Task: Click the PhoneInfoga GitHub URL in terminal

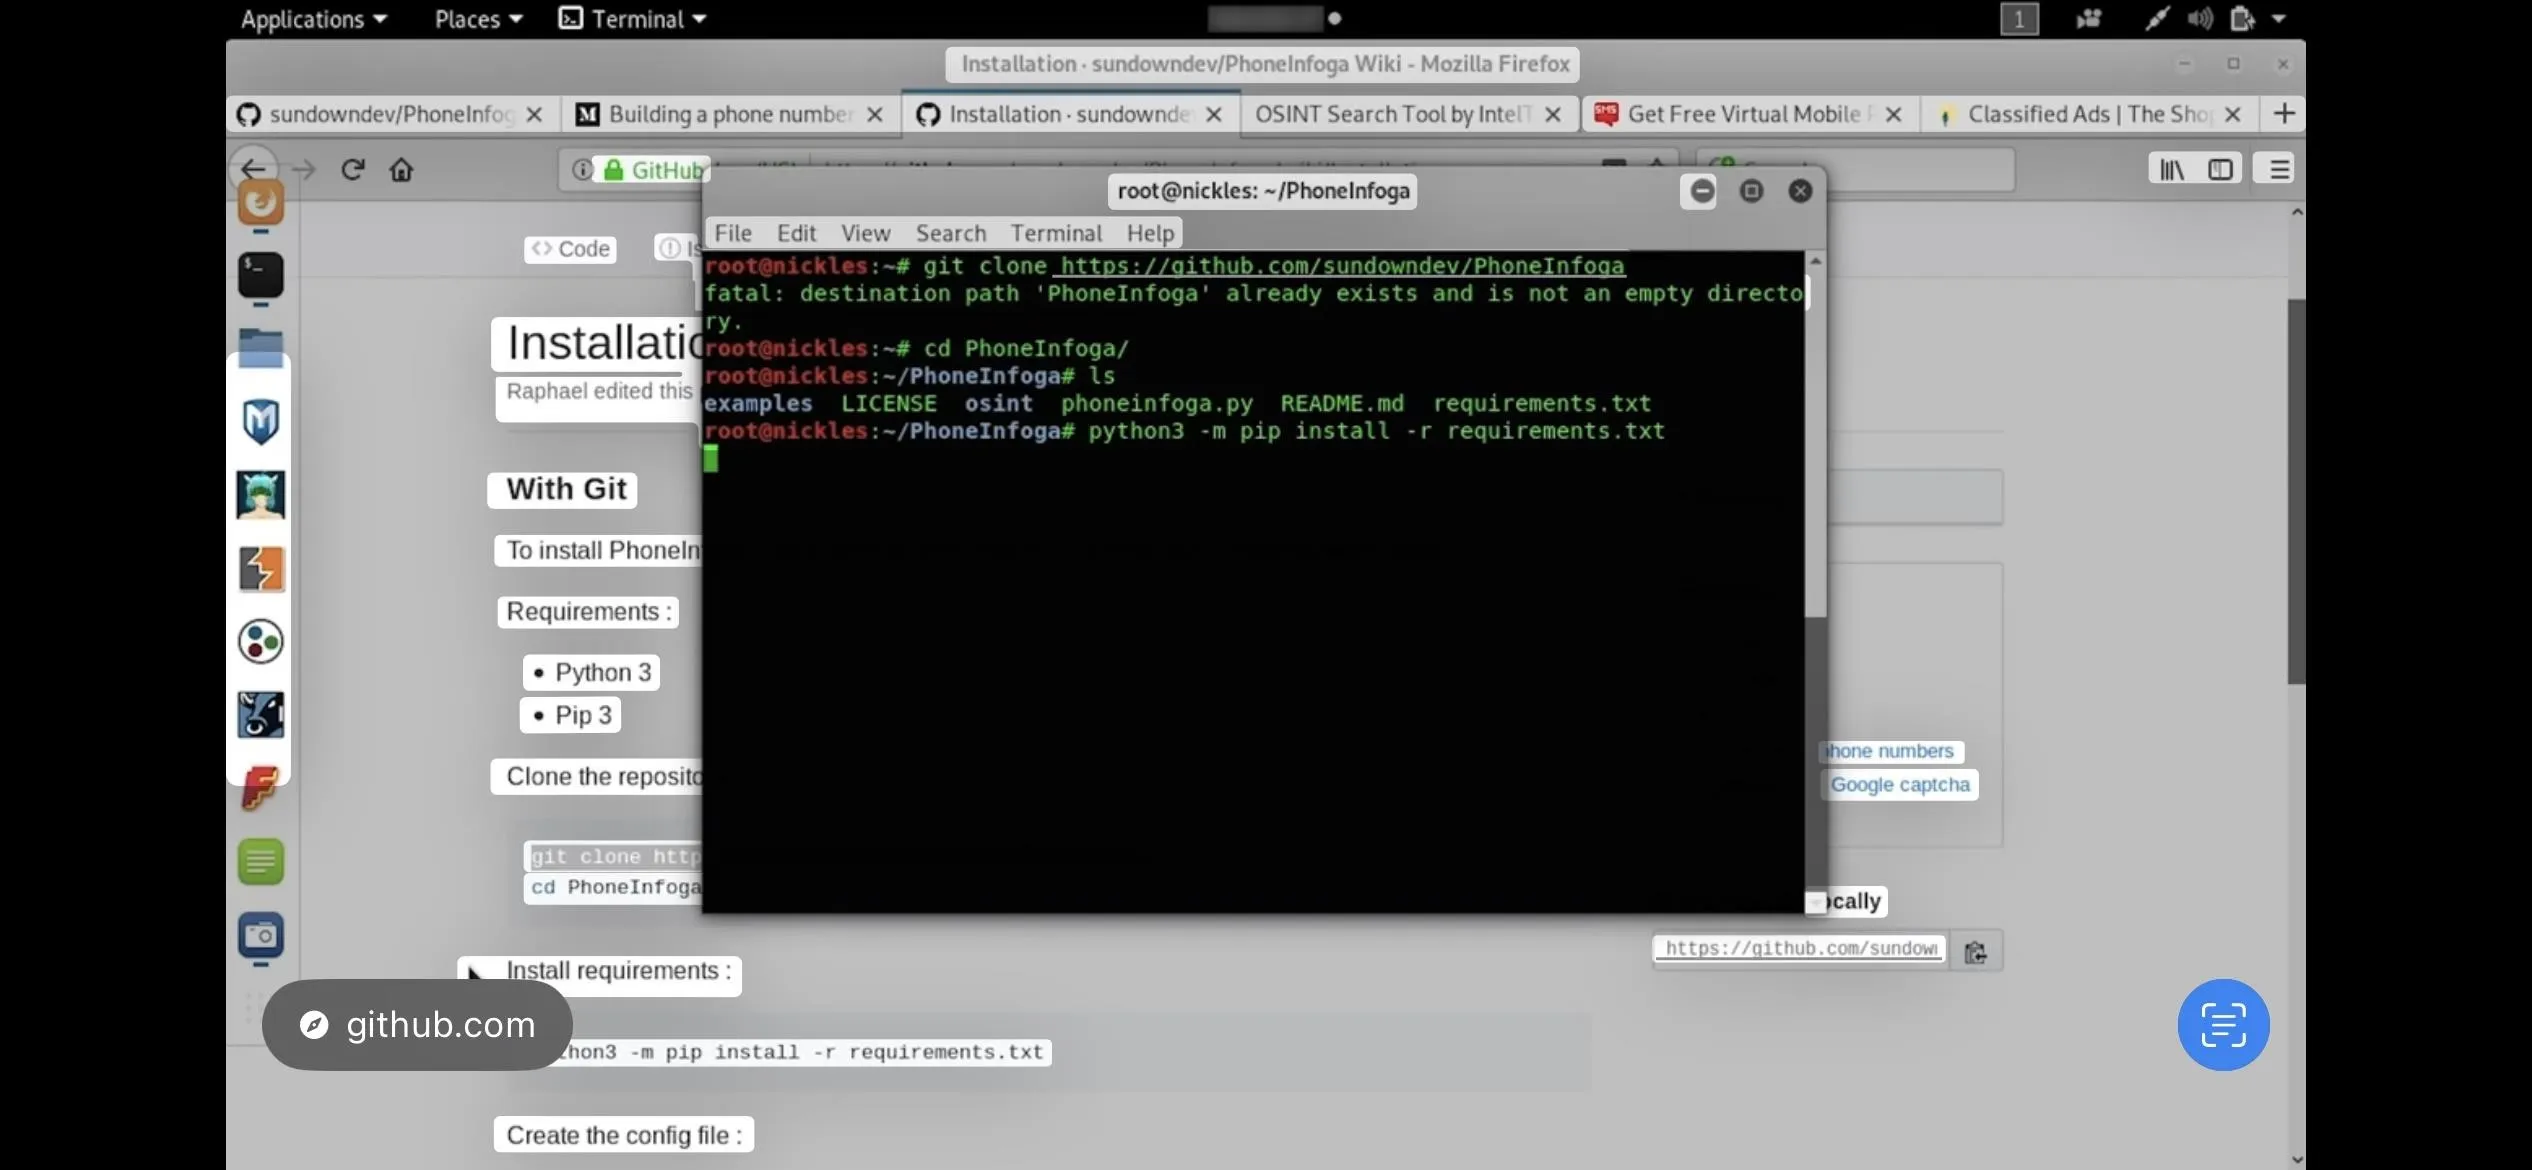Action: point(1342,265)
